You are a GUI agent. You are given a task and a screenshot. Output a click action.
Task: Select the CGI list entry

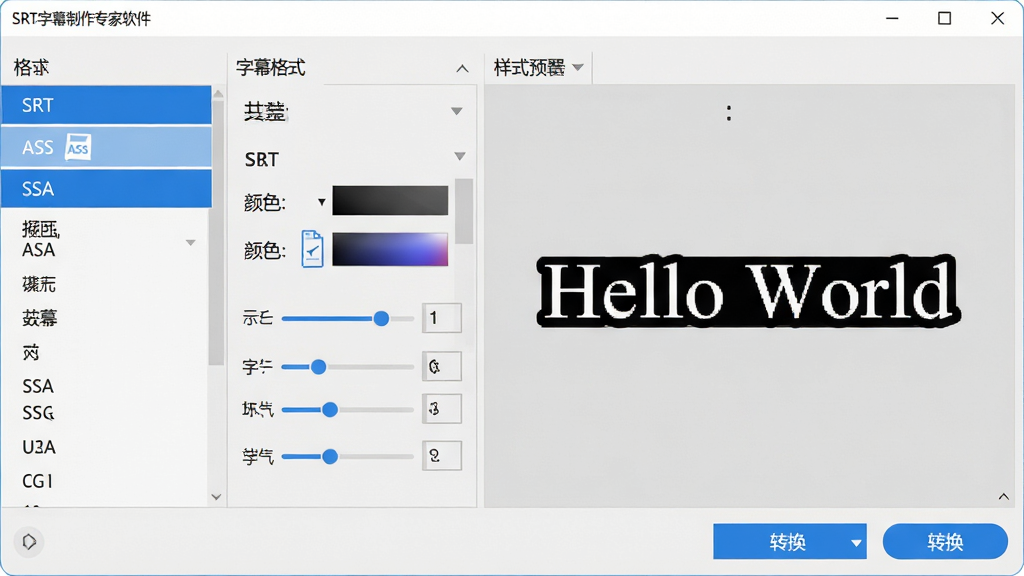tap(37, 481)
